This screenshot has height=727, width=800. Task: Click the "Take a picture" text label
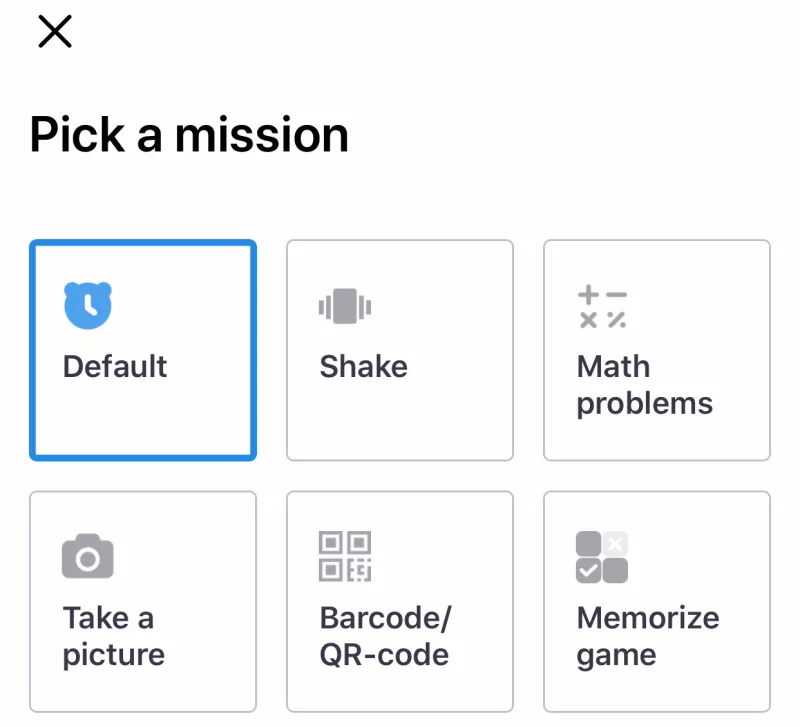click(x=113, y=636)
